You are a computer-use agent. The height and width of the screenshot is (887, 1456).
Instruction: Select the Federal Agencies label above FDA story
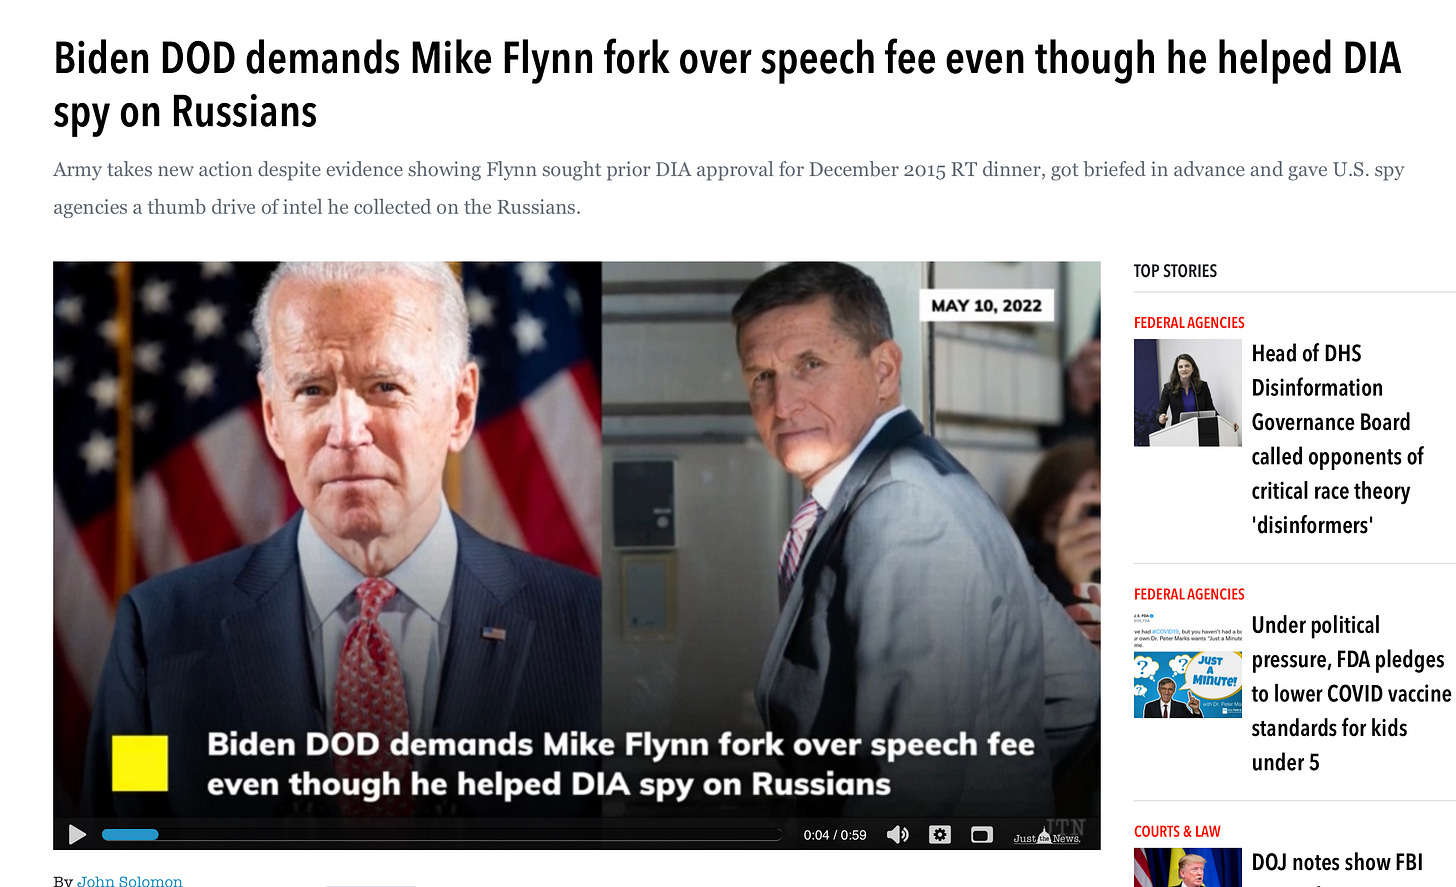coord(1189,594)
